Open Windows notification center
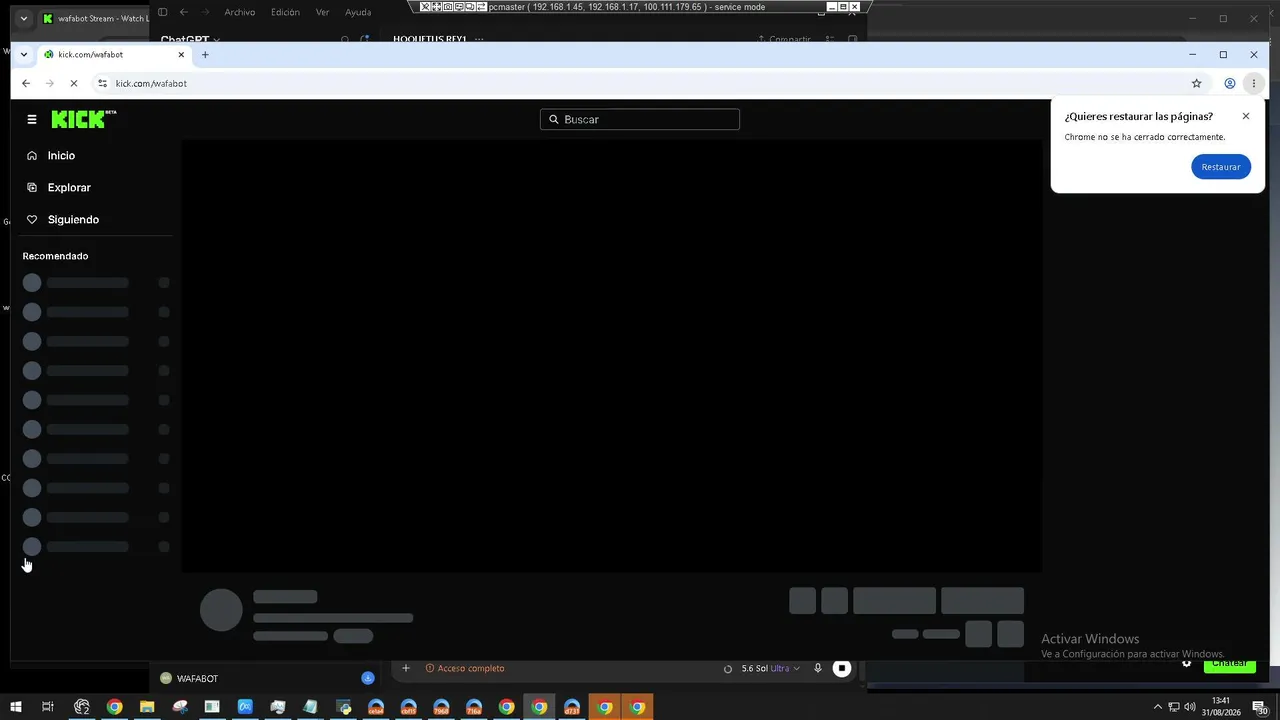 point(1260,707)
